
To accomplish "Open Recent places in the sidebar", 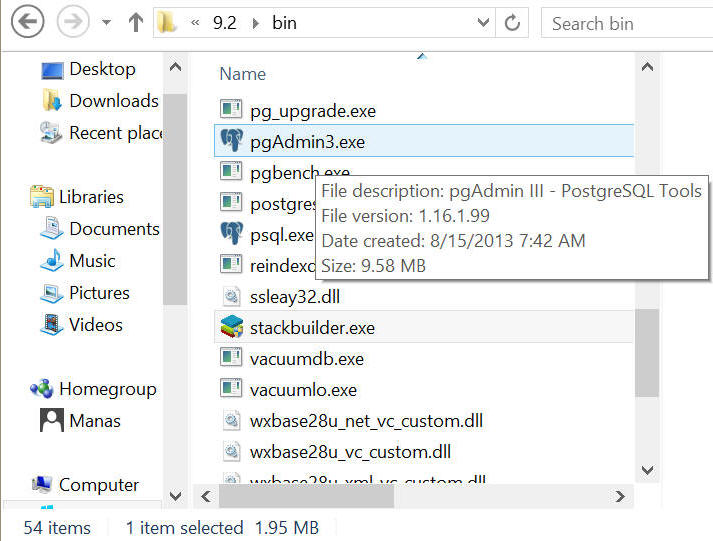I will tap(116, 133).
